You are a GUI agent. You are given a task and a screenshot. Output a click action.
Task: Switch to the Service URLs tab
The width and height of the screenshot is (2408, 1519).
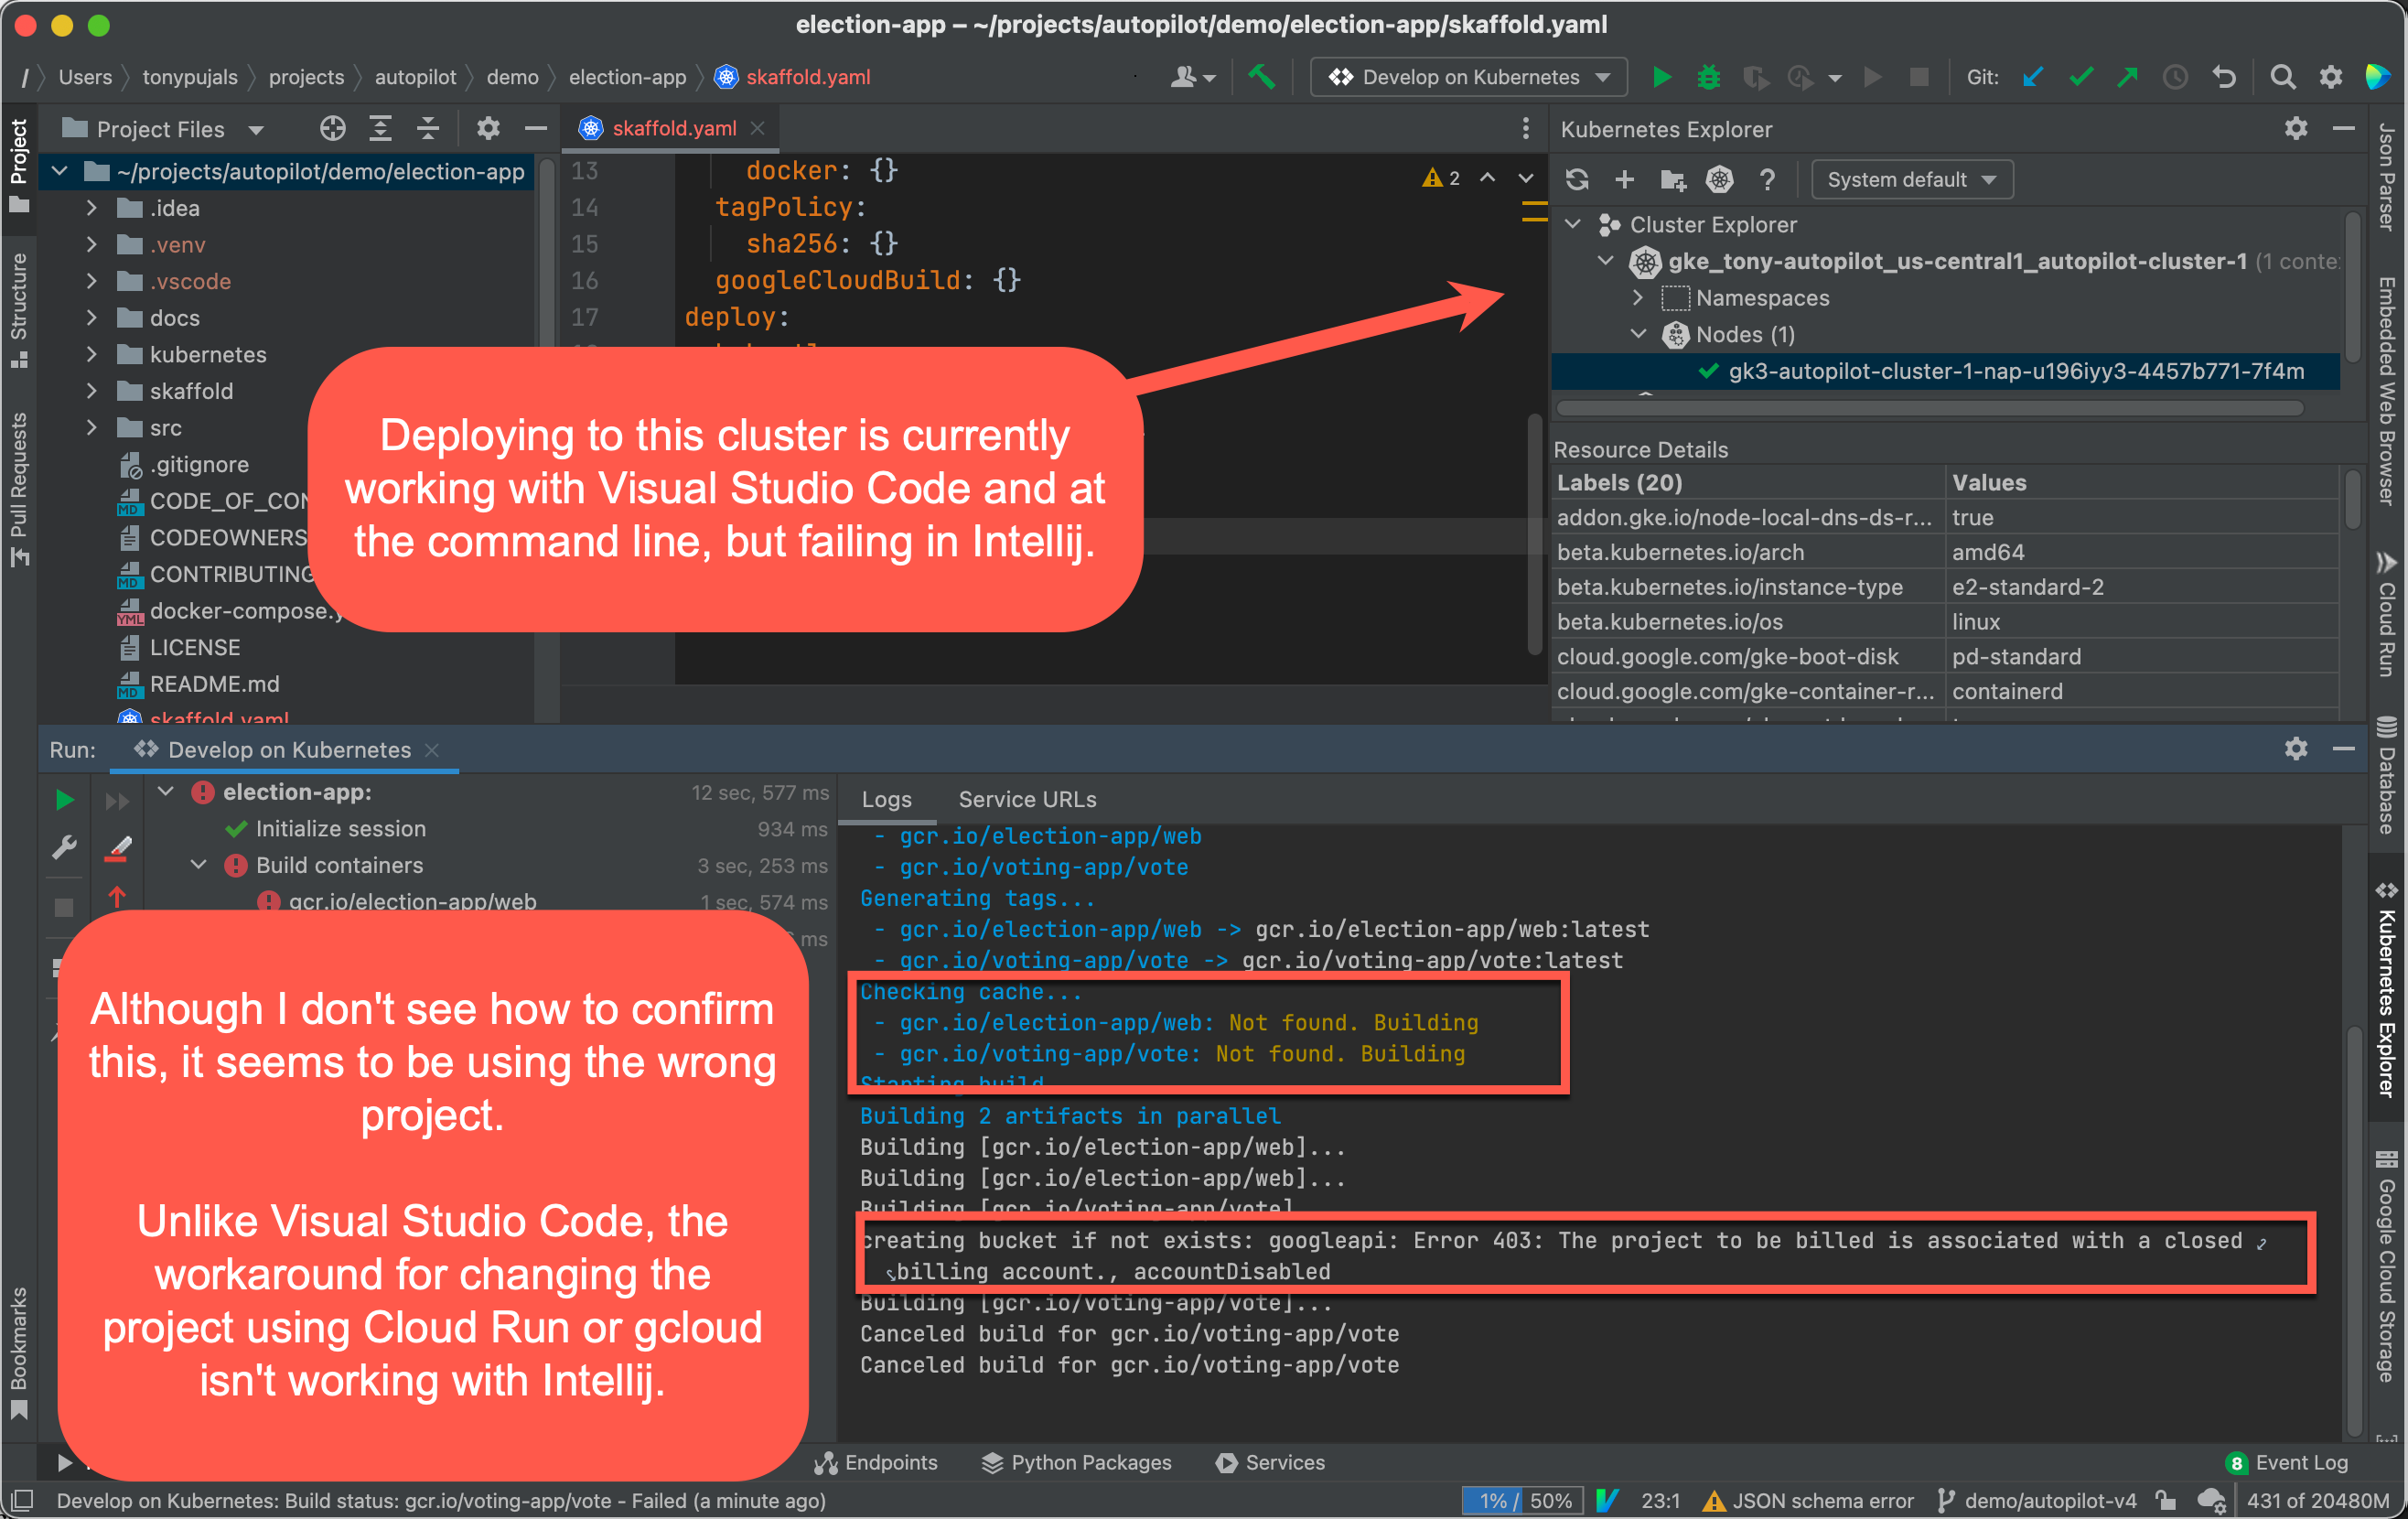pos(1027,799)
